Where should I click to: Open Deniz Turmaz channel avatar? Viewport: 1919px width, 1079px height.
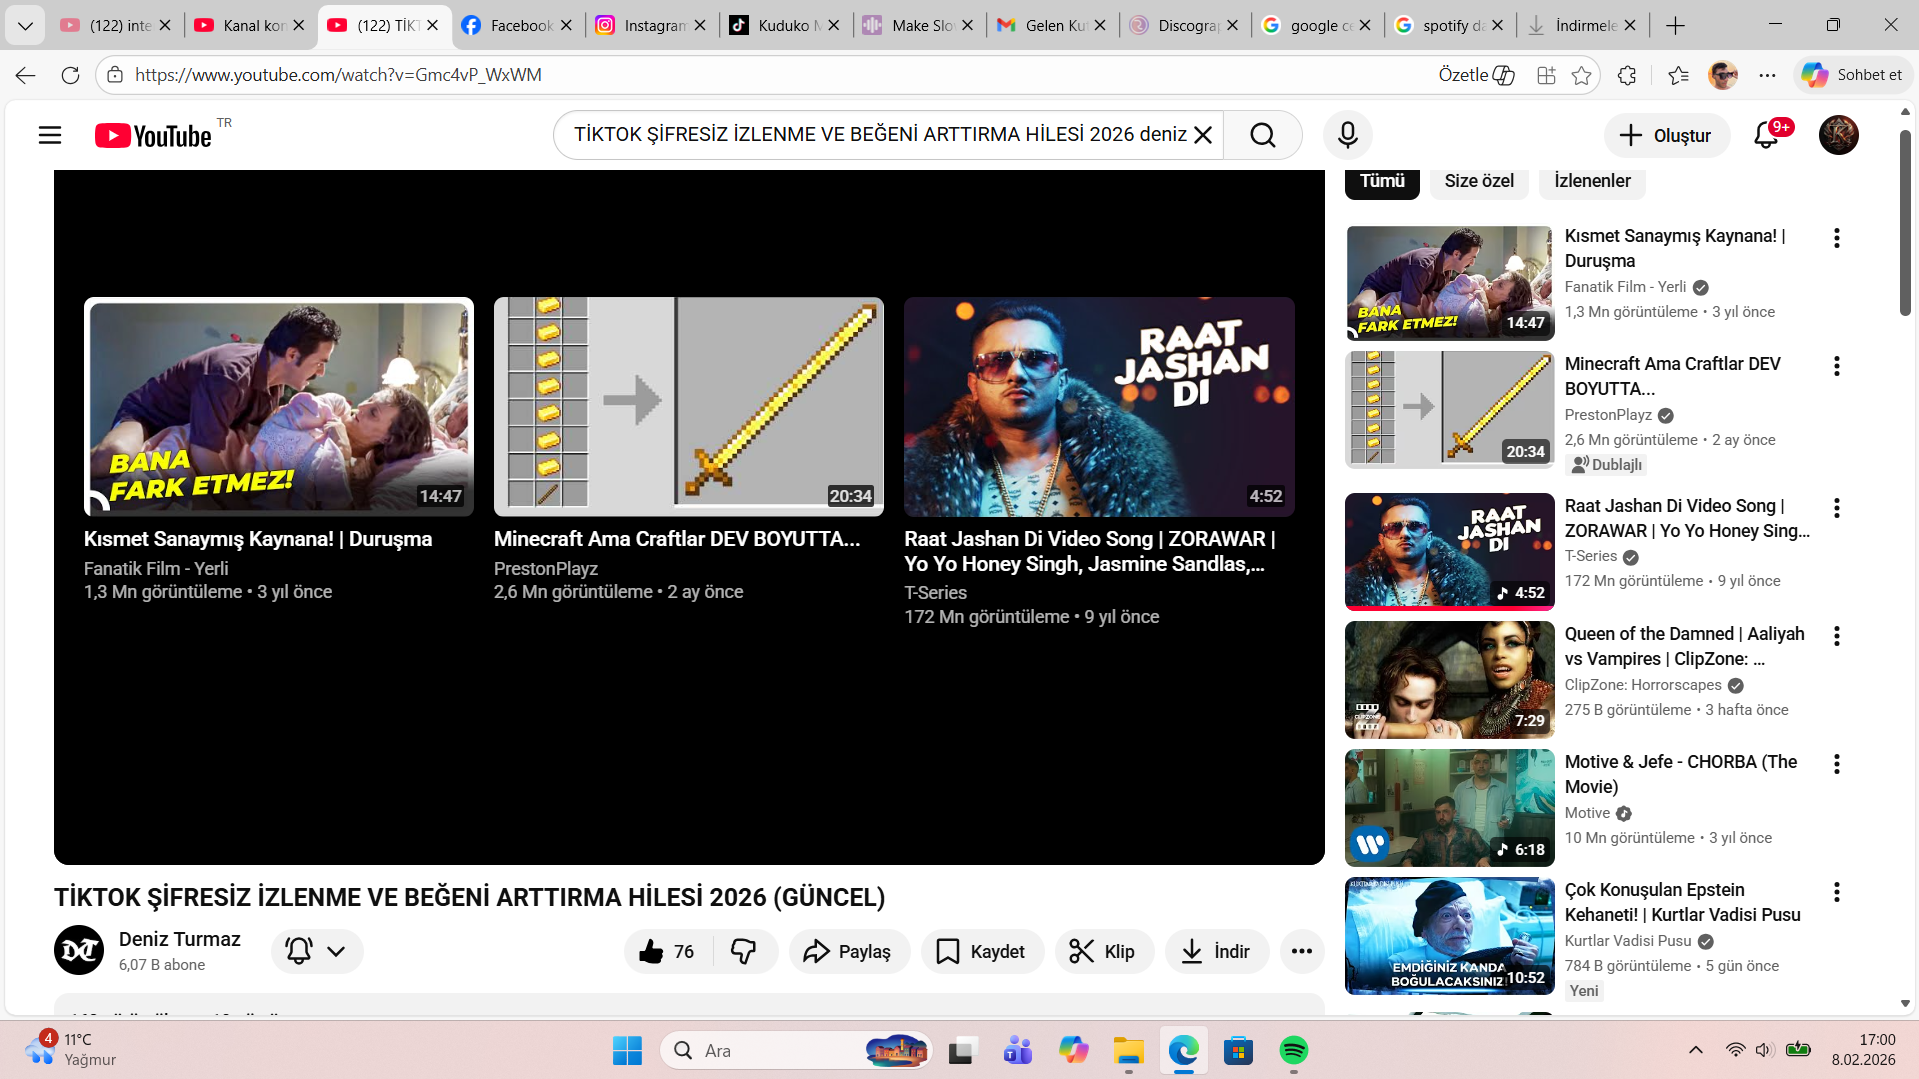point(79,950)
